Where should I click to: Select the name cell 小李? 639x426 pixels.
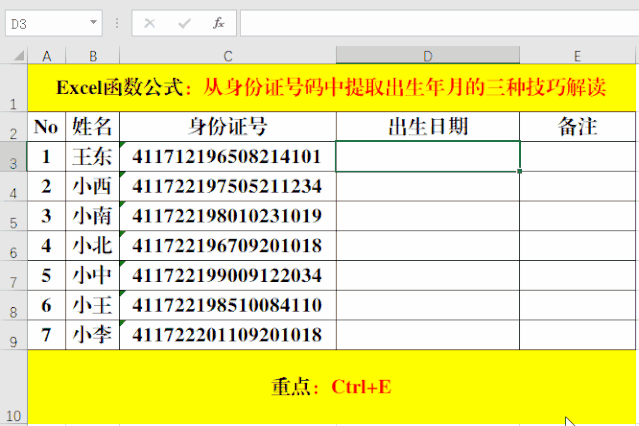point(93,335)
